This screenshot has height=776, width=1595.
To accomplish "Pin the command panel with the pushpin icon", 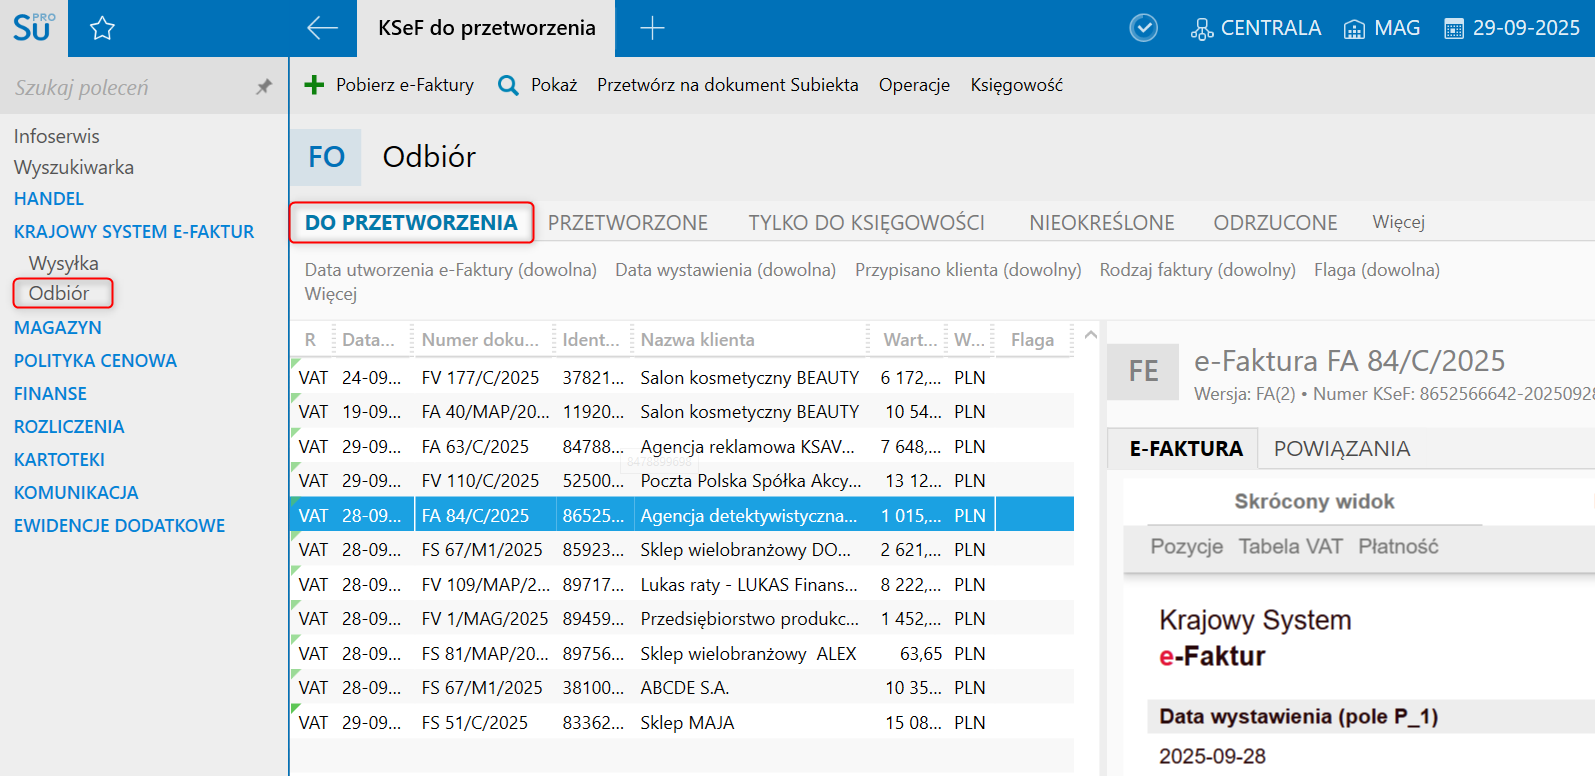I will (264, 87).
